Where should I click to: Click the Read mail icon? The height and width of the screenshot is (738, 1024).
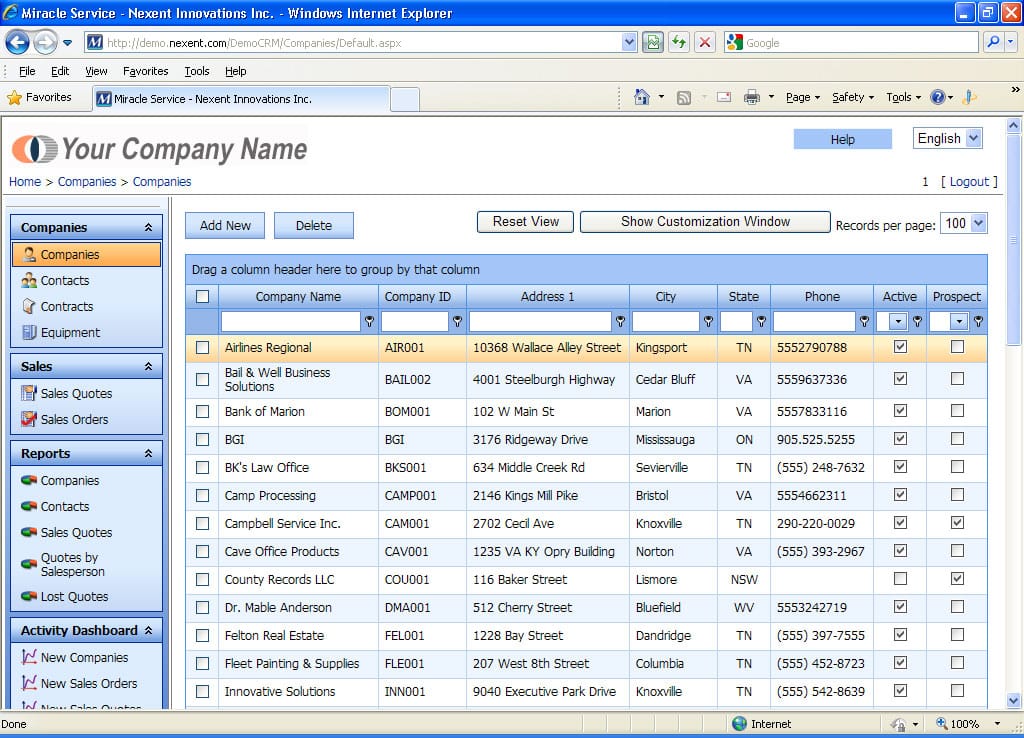[724, 97]
